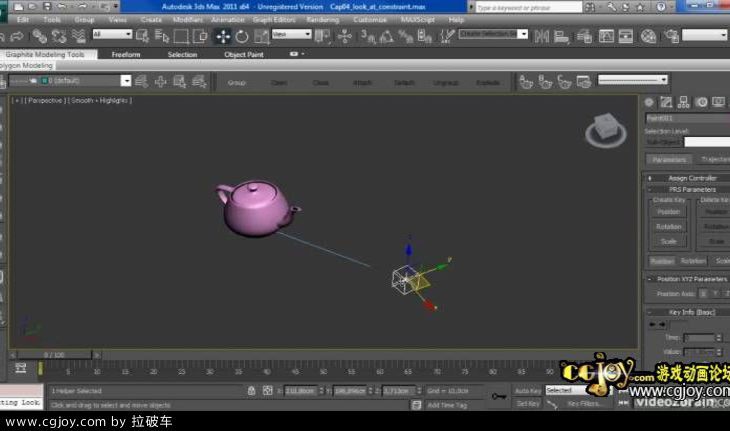Click the Set Keys key icon

click(x=498, y=396)
